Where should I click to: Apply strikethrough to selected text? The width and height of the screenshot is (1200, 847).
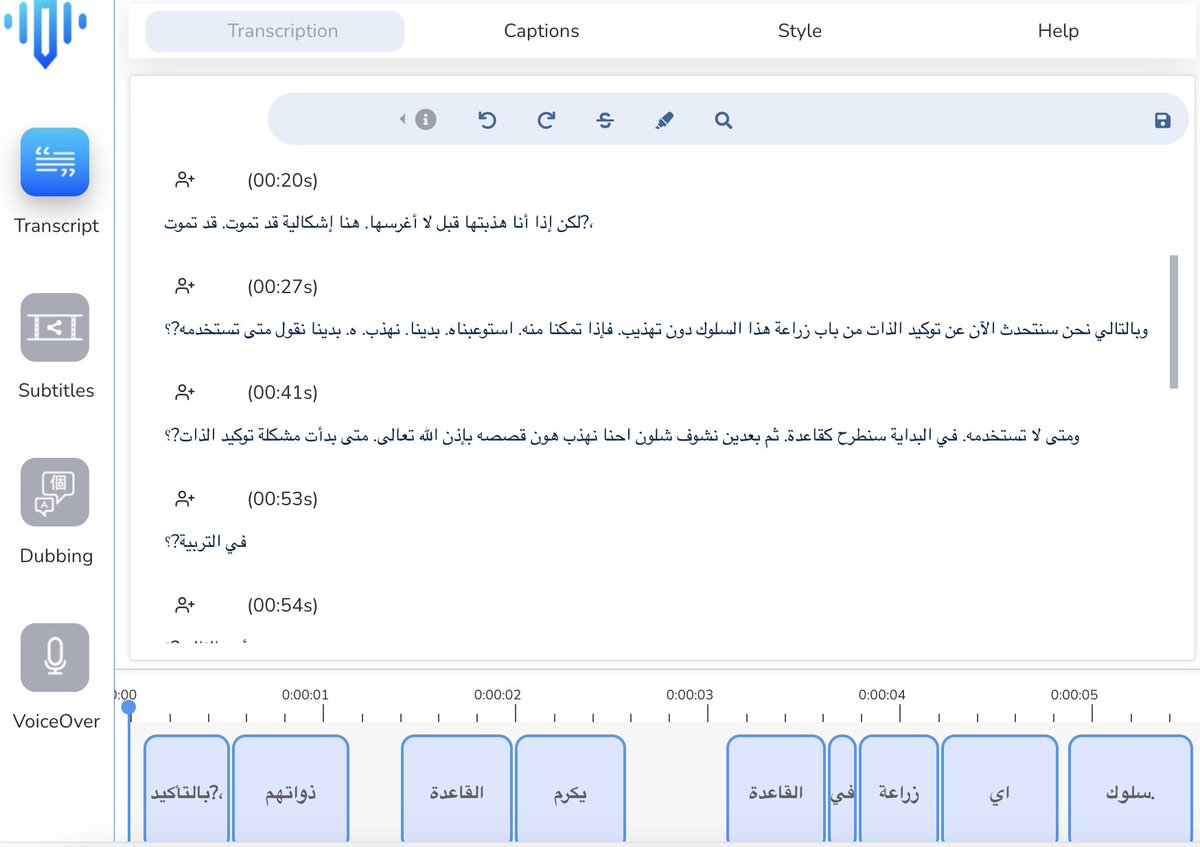[605, 120]
